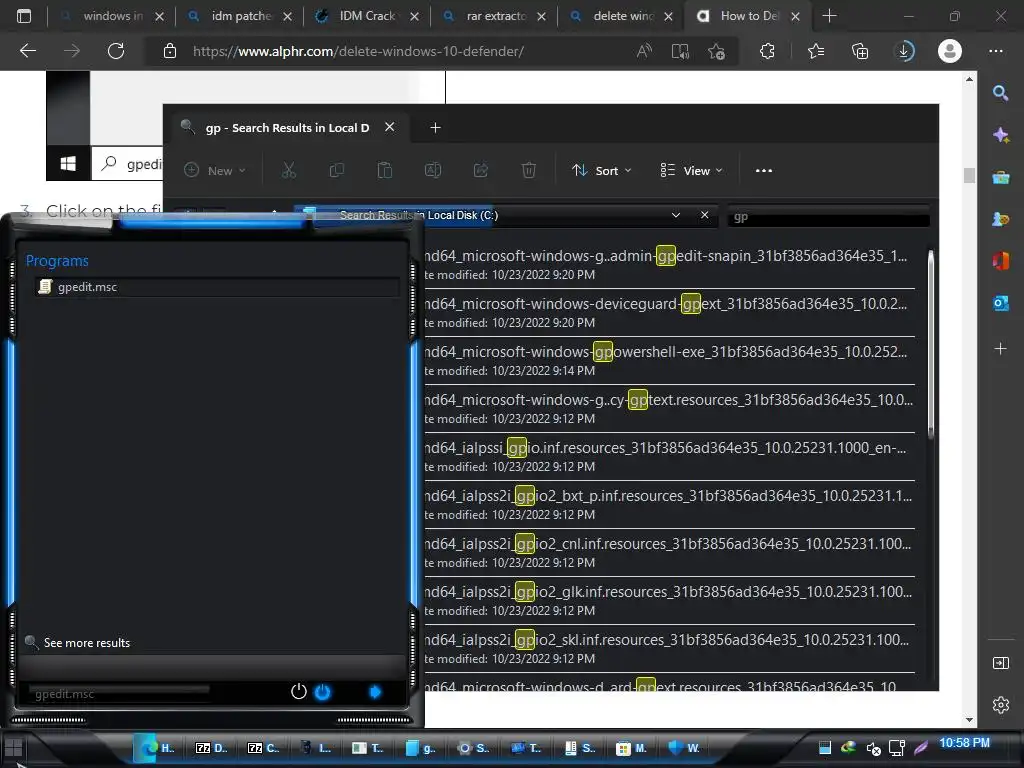The image size is (1024, 768).
Task: Click the blue arrow icon next to power options
Action: coord(375,692)
